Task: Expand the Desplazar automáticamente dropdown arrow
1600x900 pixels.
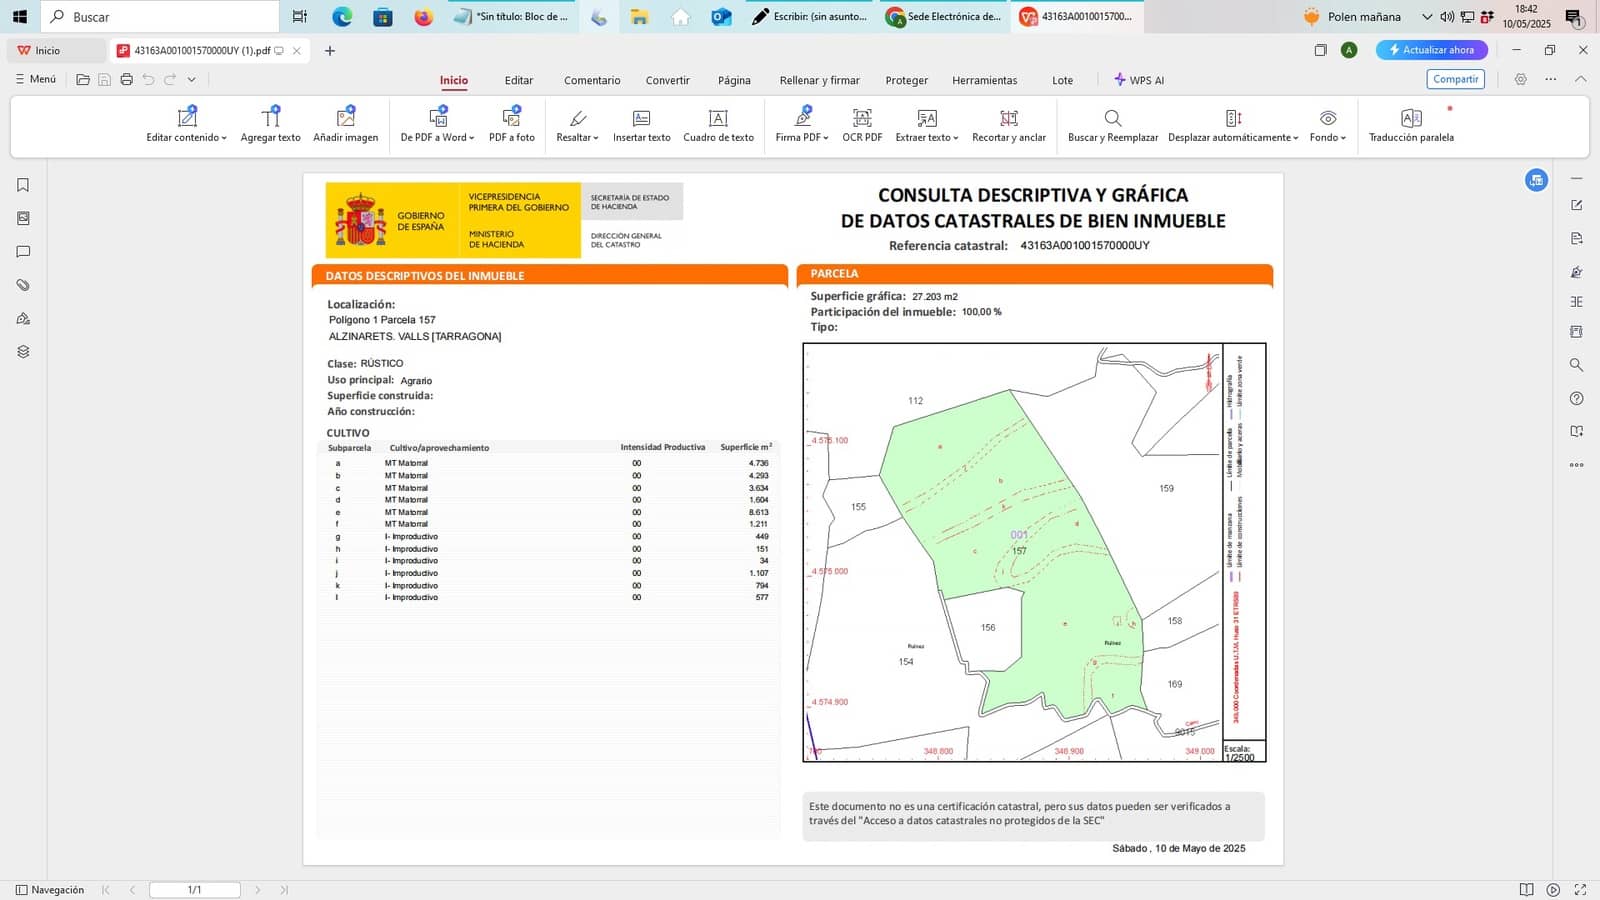Action: pos(1296,138)
